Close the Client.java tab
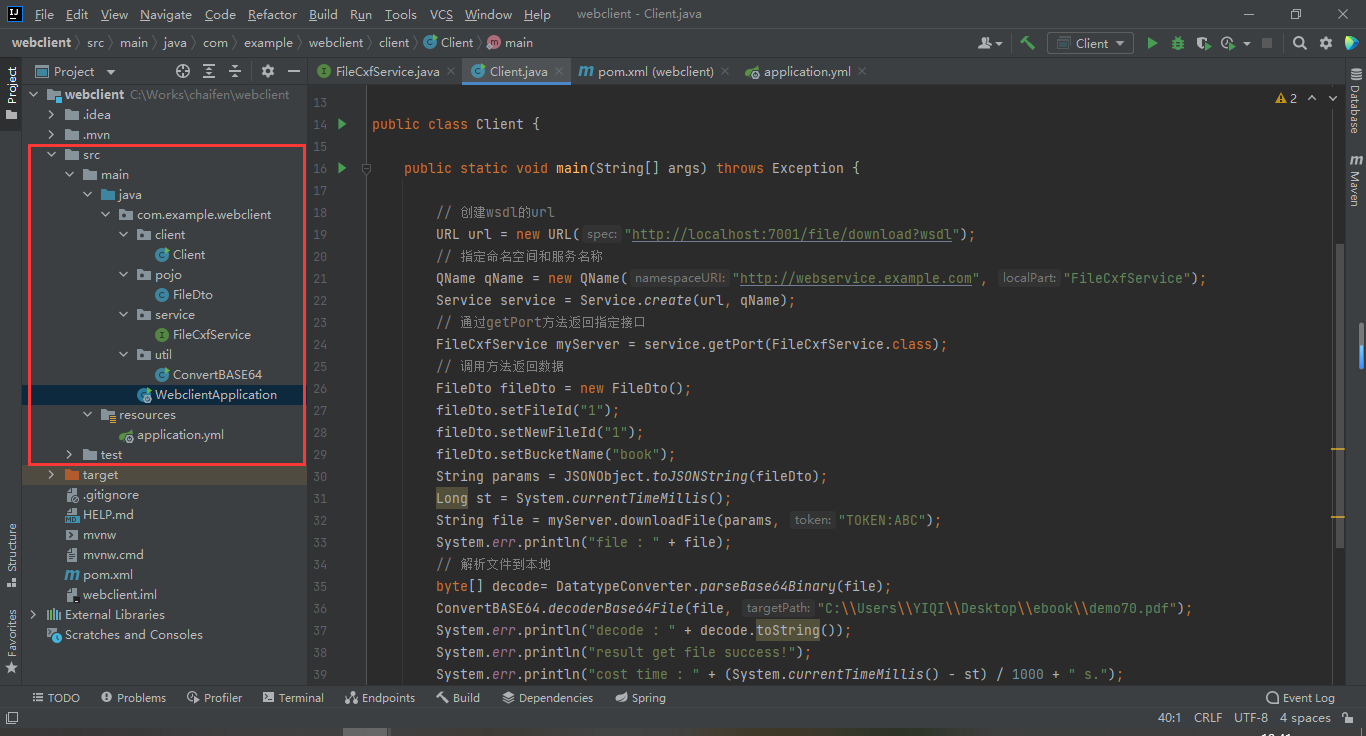The width and height of the screenshot is (1366, 736). tap(560, 71)
